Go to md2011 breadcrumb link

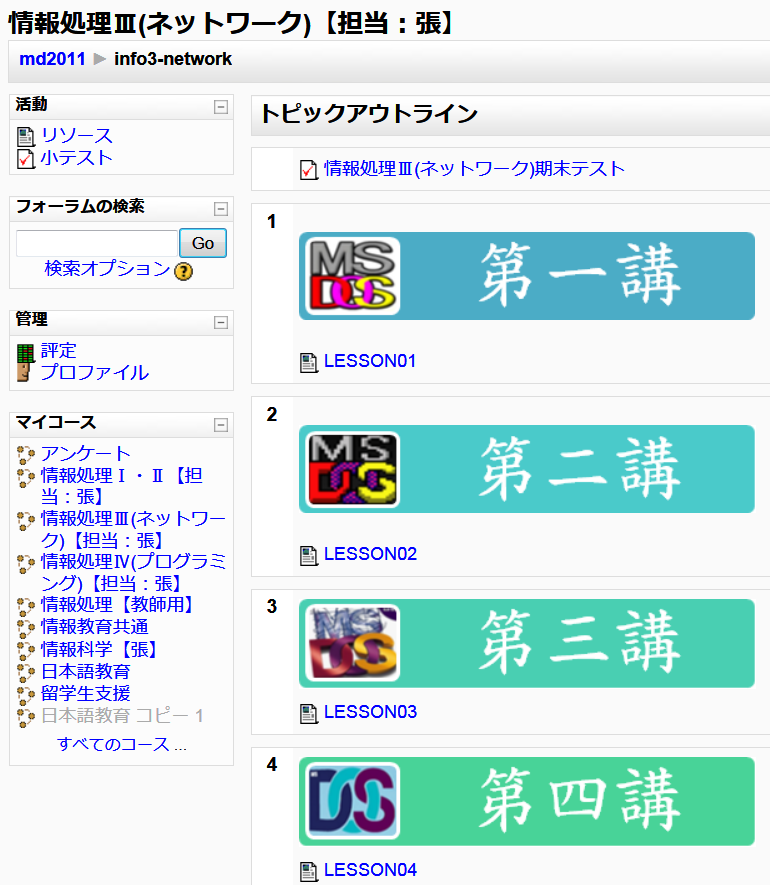52,59
